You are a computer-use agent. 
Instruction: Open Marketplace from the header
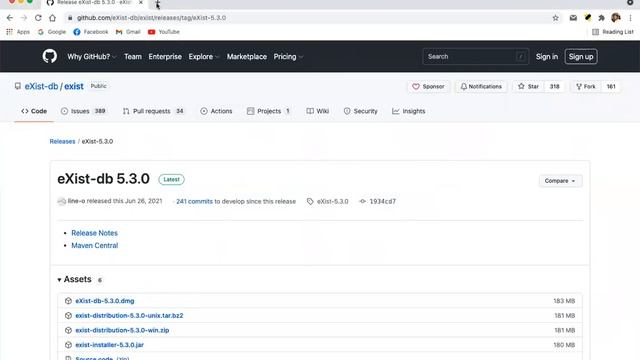pos(247,57)
